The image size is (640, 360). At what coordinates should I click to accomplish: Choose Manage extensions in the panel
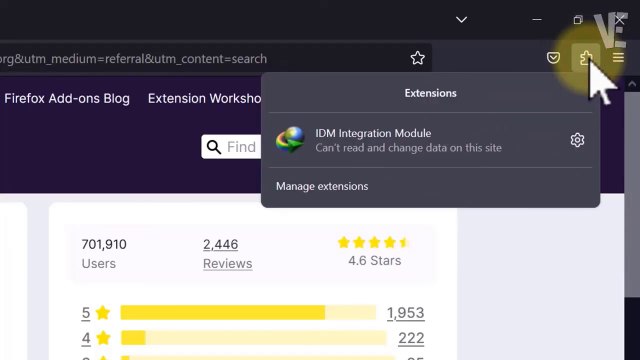click(322, 186)
